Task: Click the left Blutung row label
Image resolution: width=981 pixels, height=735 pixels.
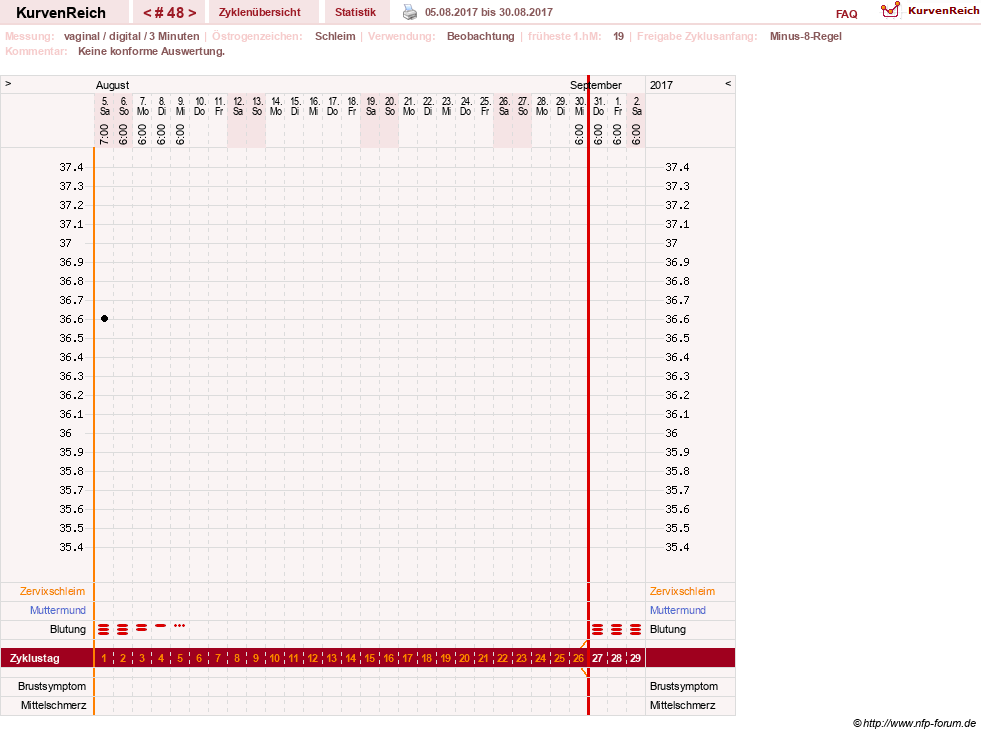Action: click(x=68, y=629)
